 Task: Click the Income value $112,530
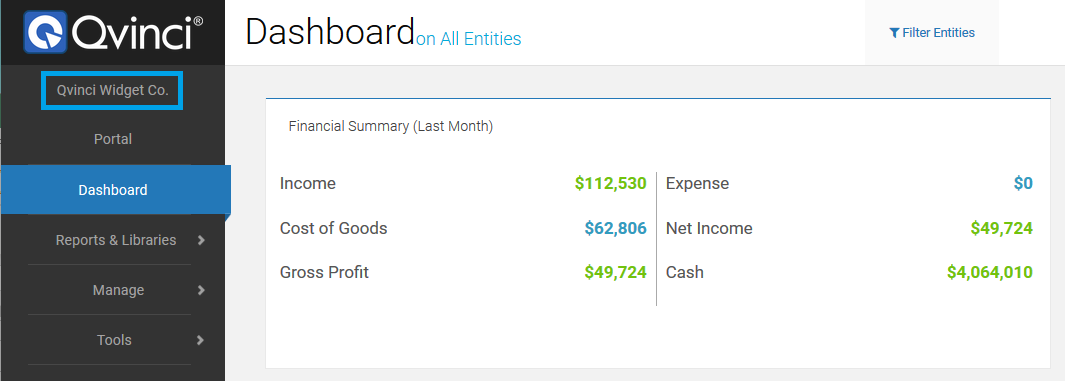(x=611, y=183)
